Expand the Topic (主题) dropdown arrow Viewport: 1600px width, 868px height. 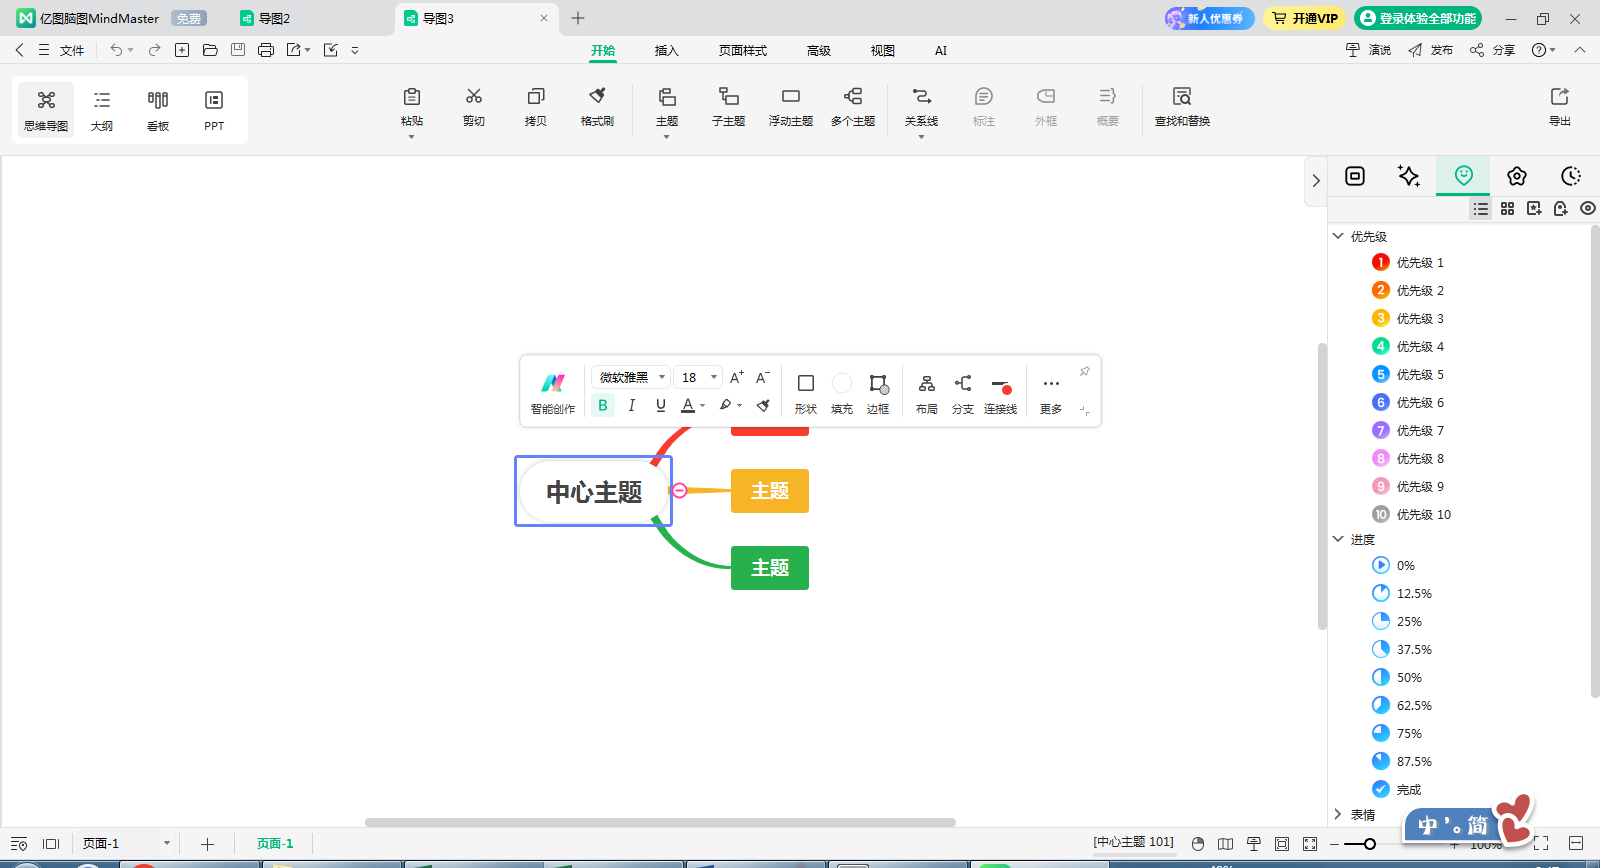coord(667,137)
